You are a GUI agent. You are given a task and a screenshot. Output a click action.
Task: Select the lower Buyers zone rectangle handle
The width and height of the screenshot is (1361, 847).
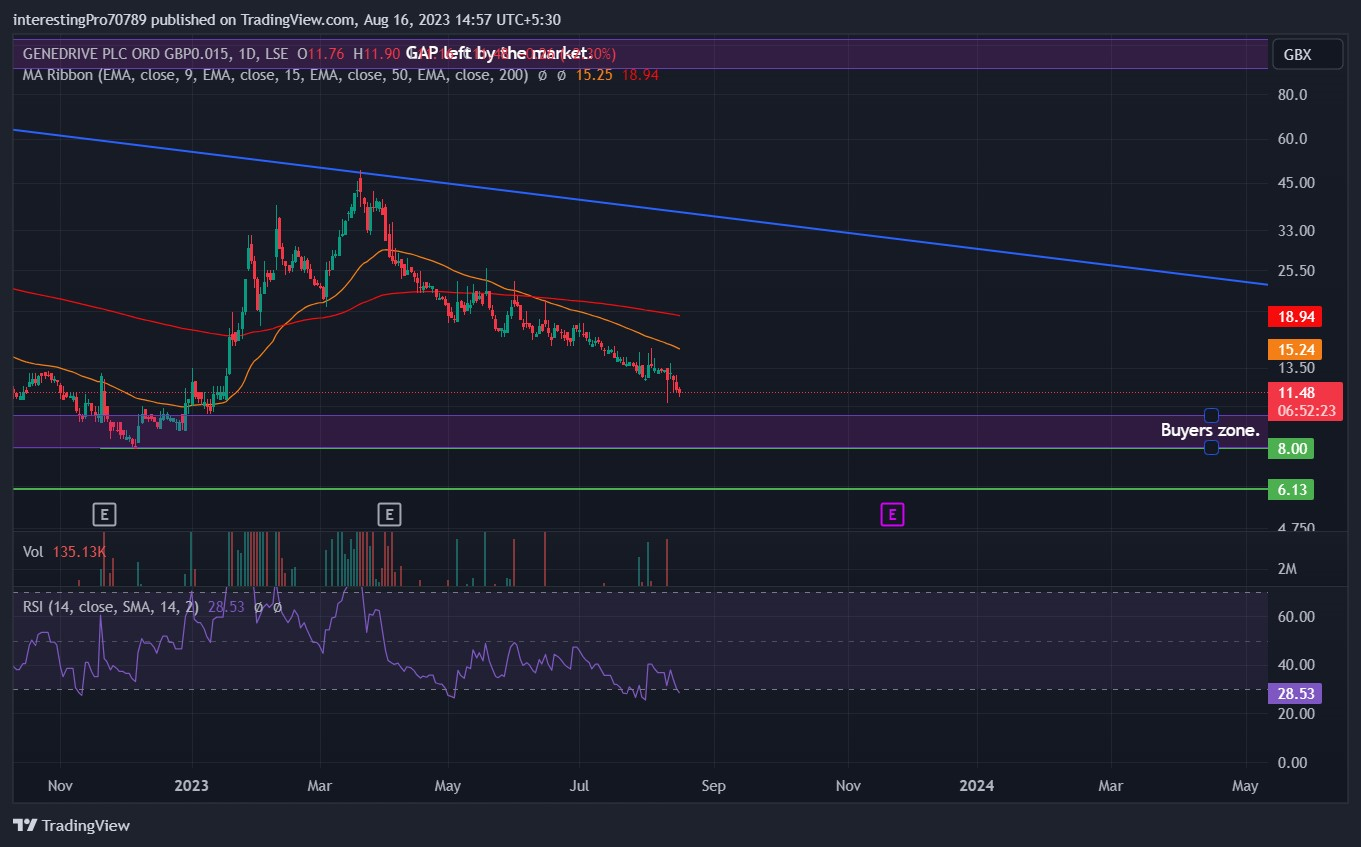point(1211,448)
